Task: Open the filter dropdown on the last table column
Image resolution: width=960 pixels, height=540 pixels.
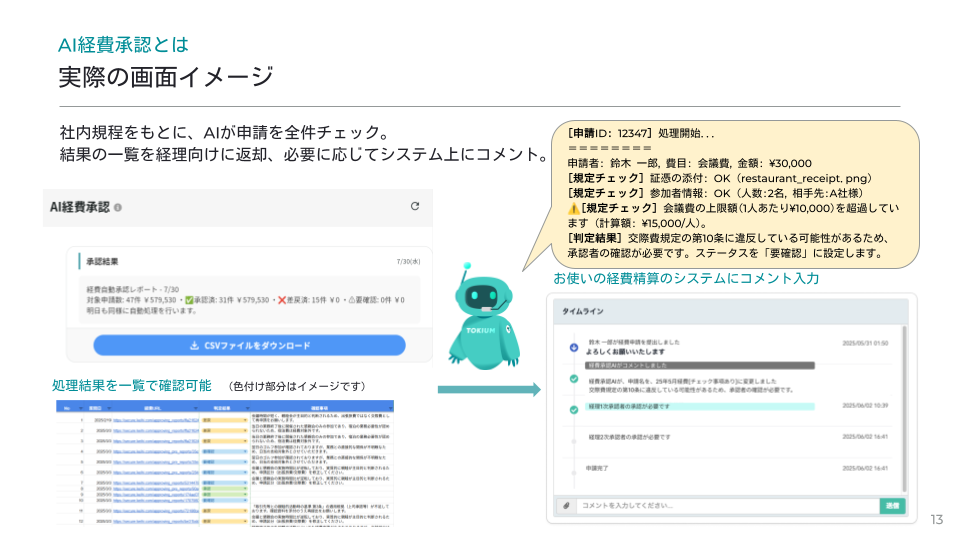Action: [389, 408]
